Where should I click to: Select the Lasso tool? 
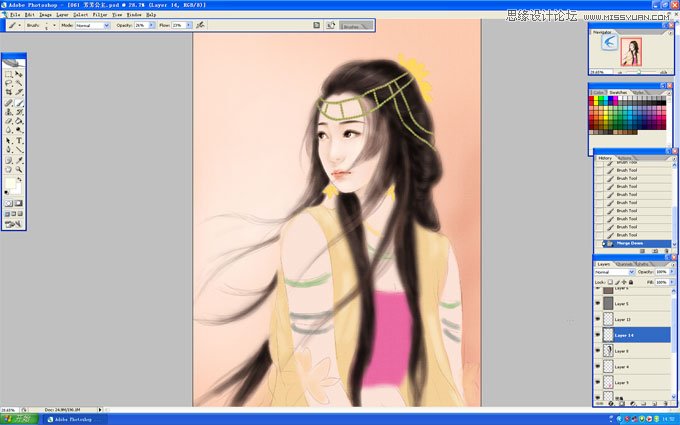8,82
